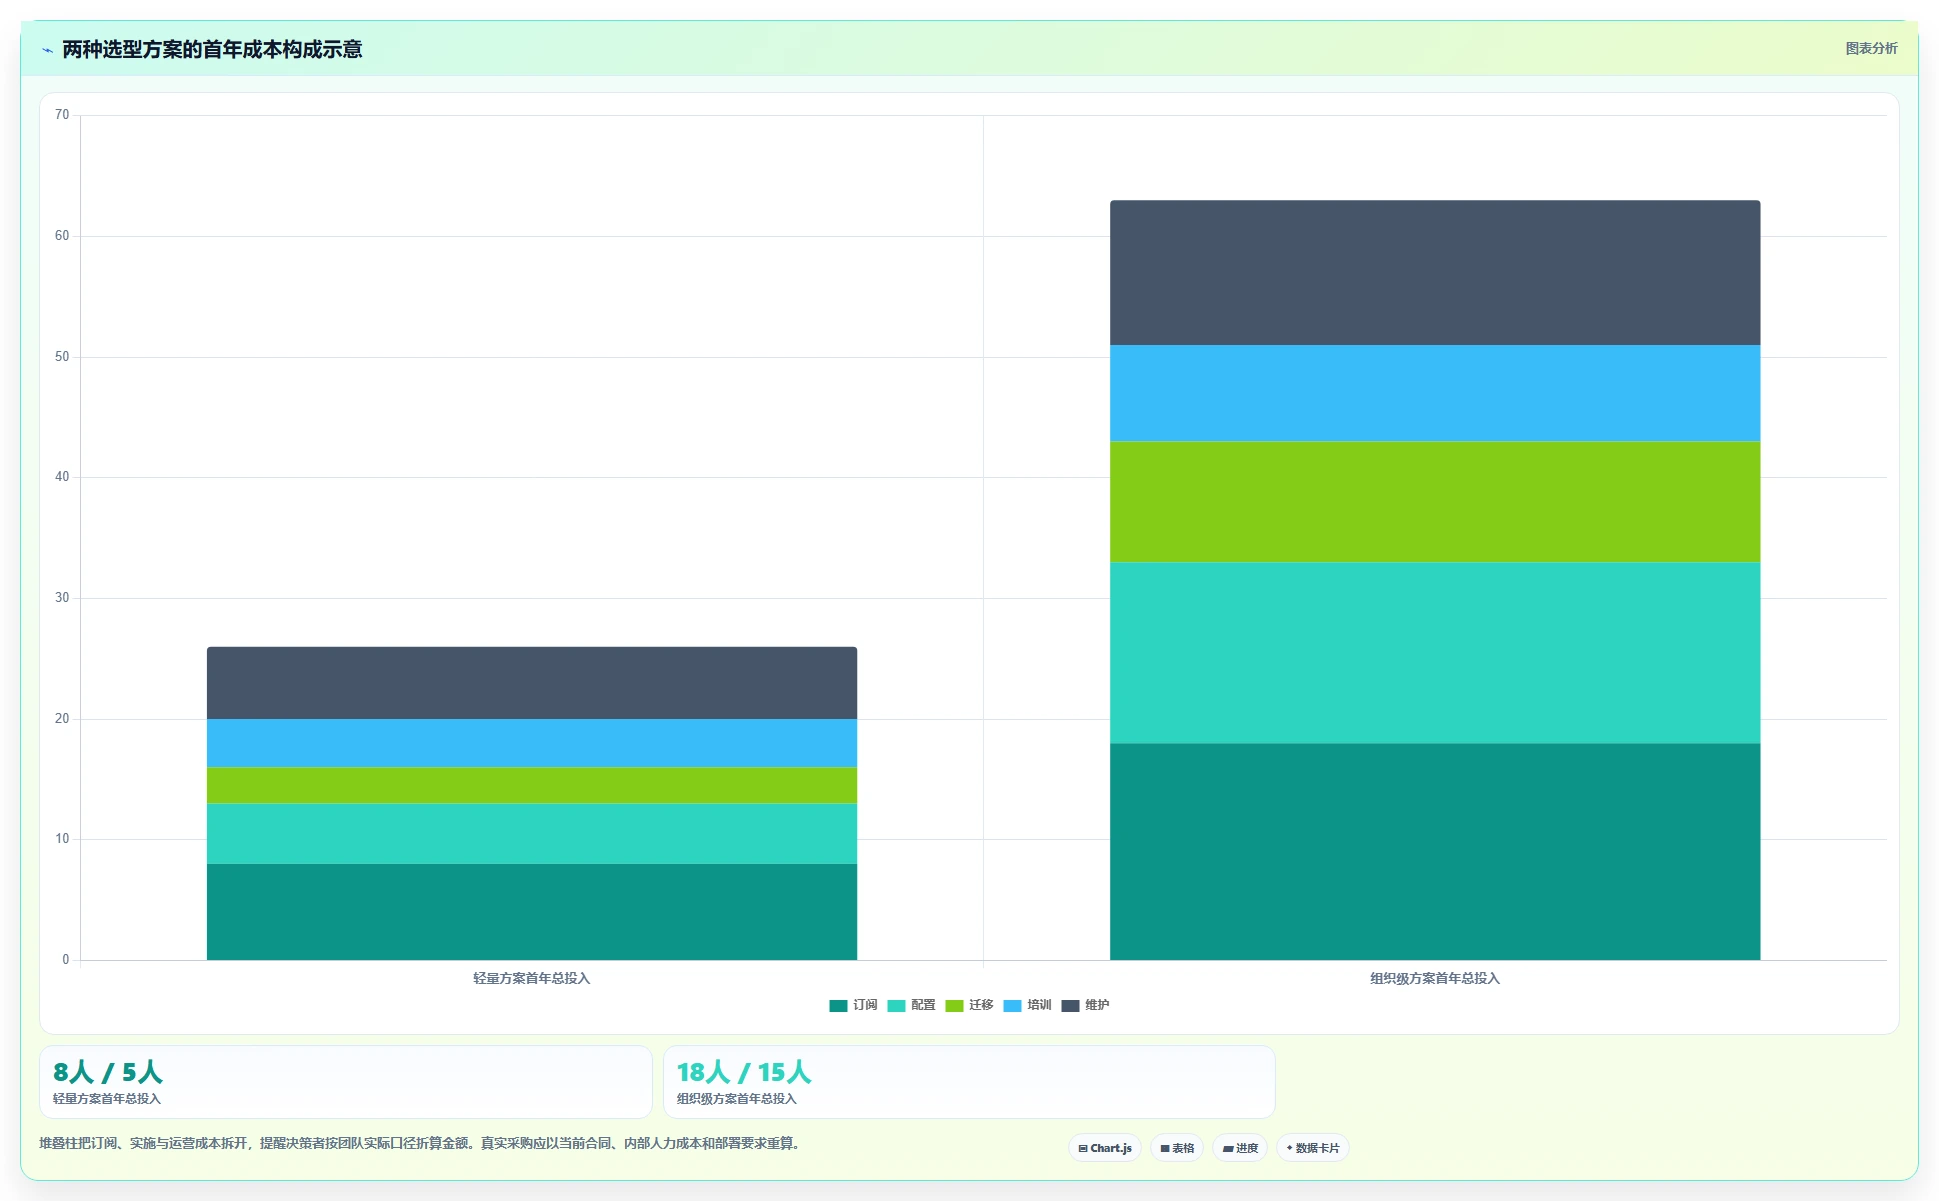Toggle the 配置 legend item
1939x1201 pixels.
[x=911, y=1005]
